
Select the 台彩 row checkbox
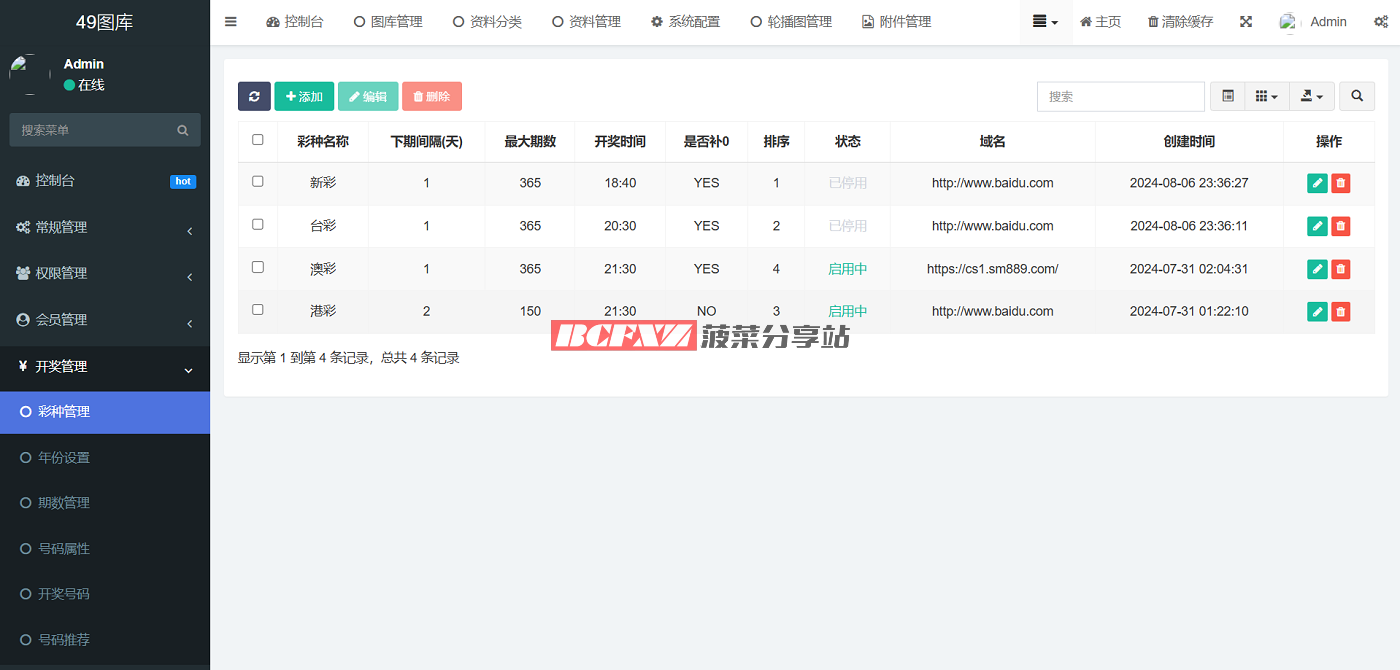[x=258, y=225]
